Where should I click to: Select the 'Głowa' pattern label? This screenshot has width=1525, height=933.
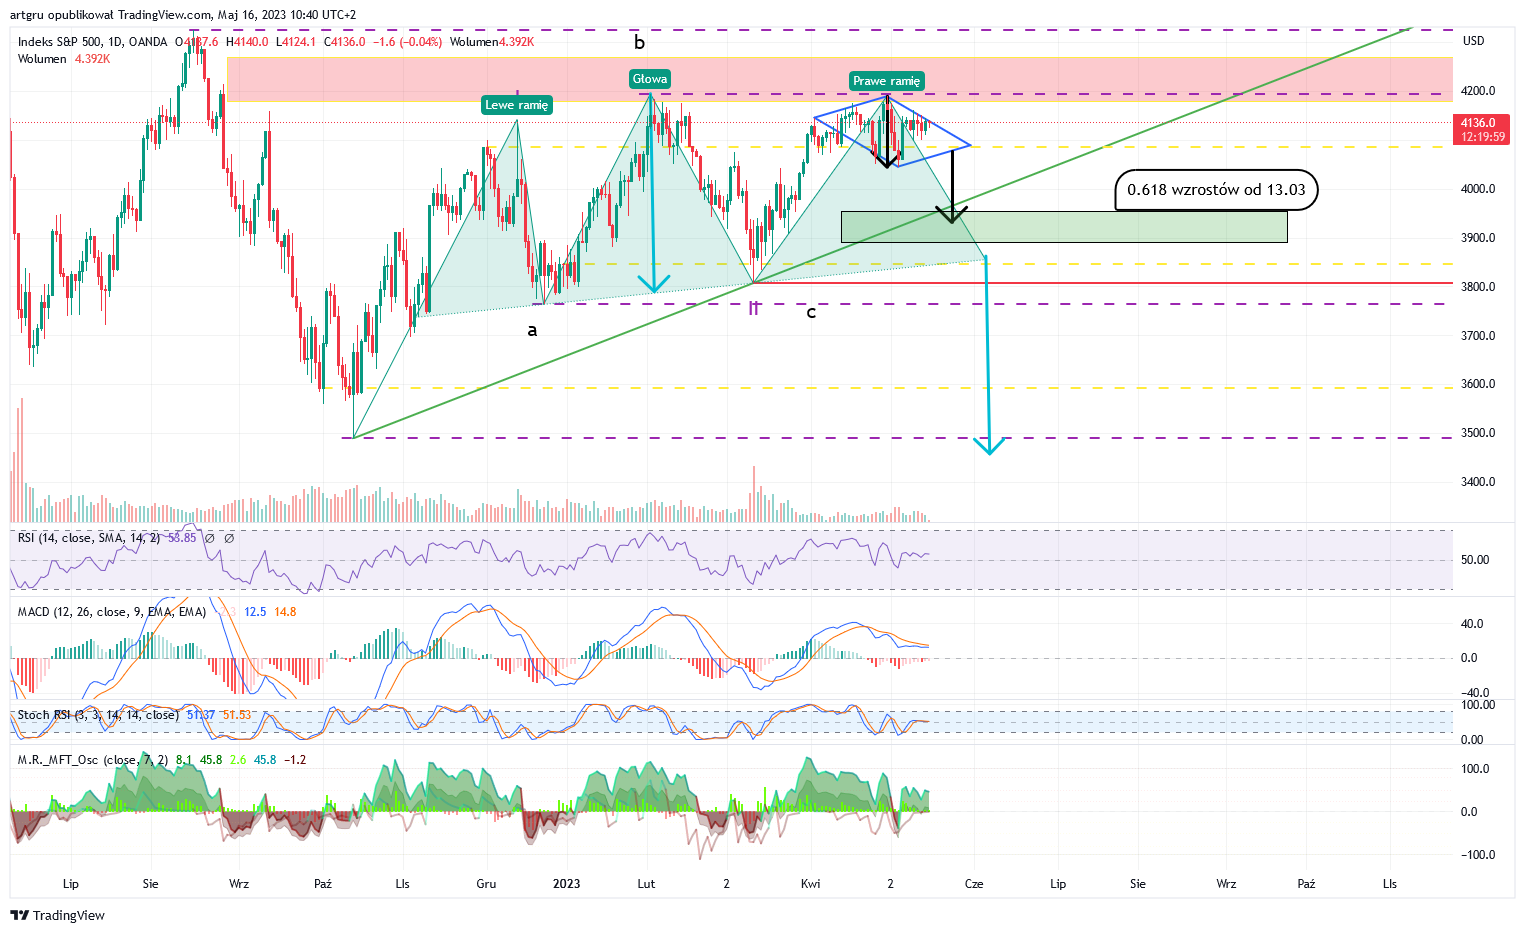[650, 79]
